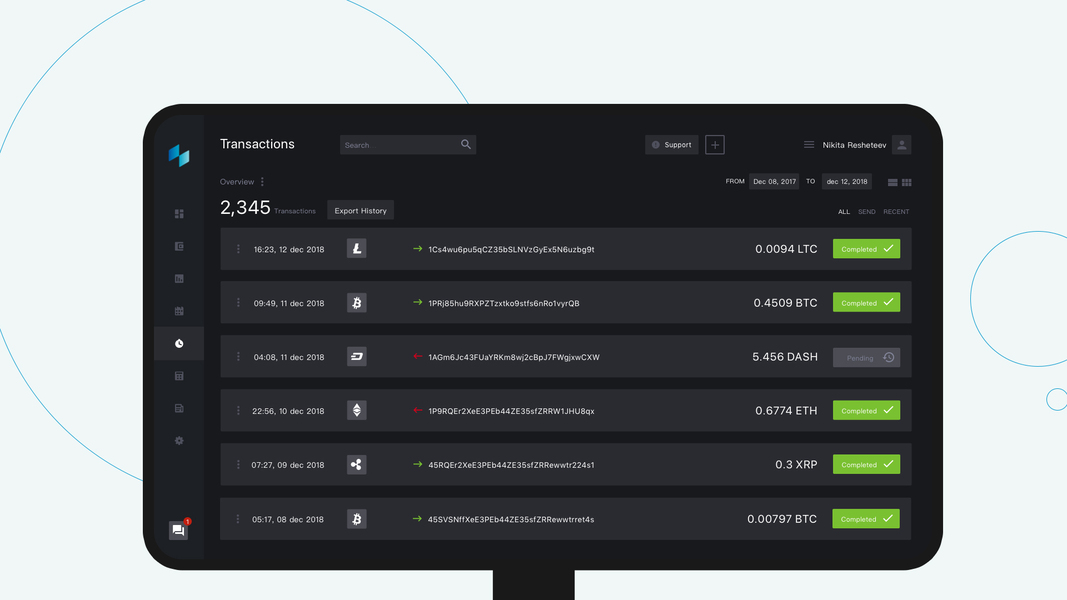
Task: Click address 1PRj85hu9RXPZTzxtko9stfs6nRo1vyrQB
Action: tap(504, 303)
